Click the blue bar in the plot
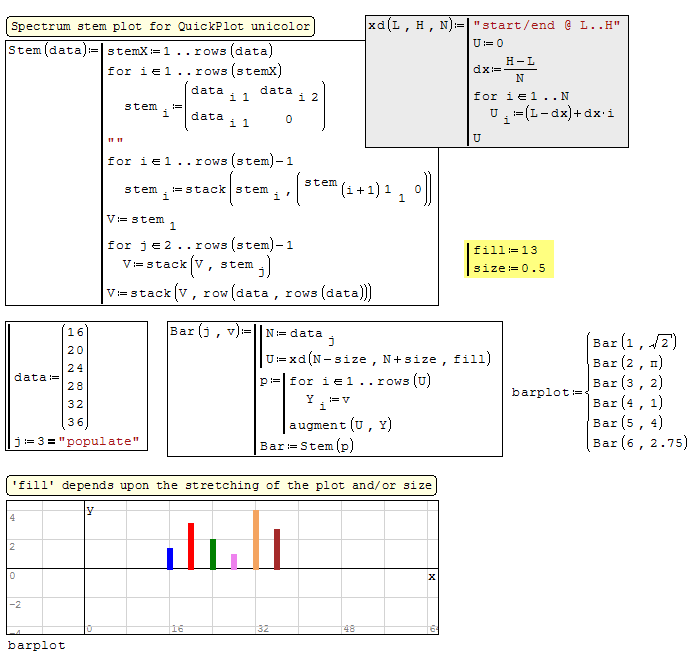 170,559
